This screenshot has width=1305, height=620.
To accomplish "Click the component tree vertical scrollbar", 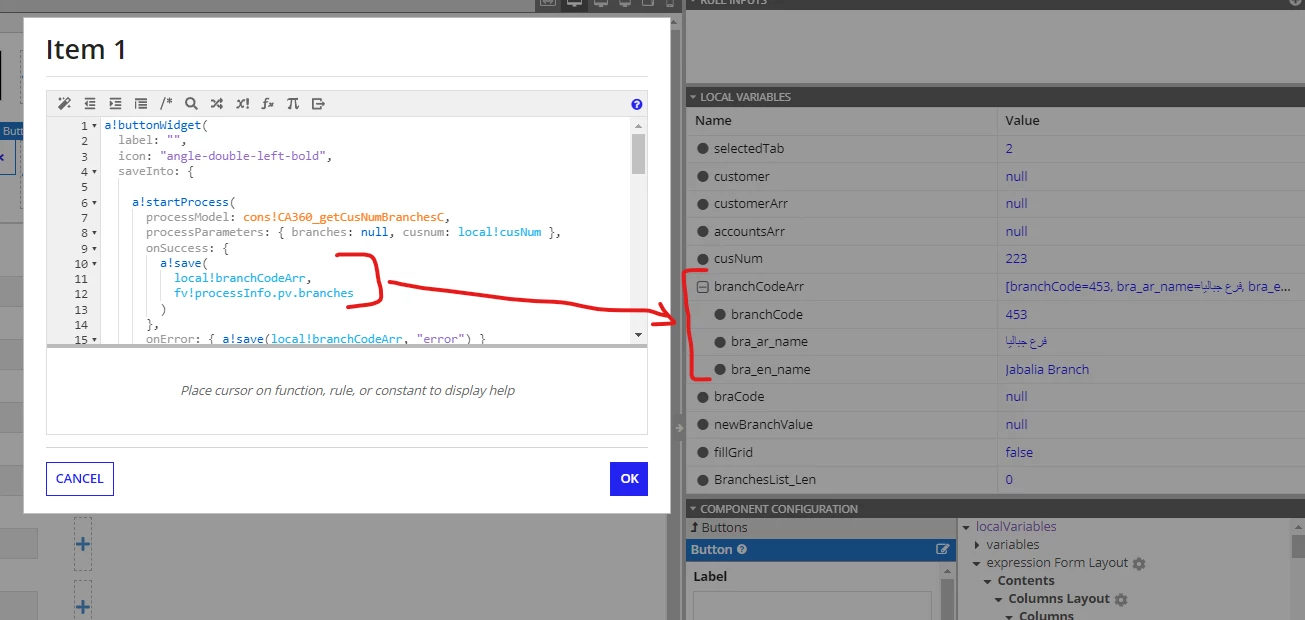I will pos(1298,569).
